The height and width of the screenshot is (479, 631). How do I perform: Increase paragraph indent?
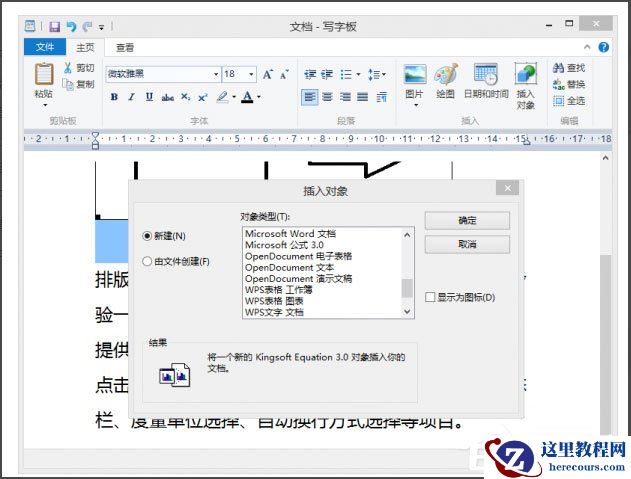(x=327, y=74)
